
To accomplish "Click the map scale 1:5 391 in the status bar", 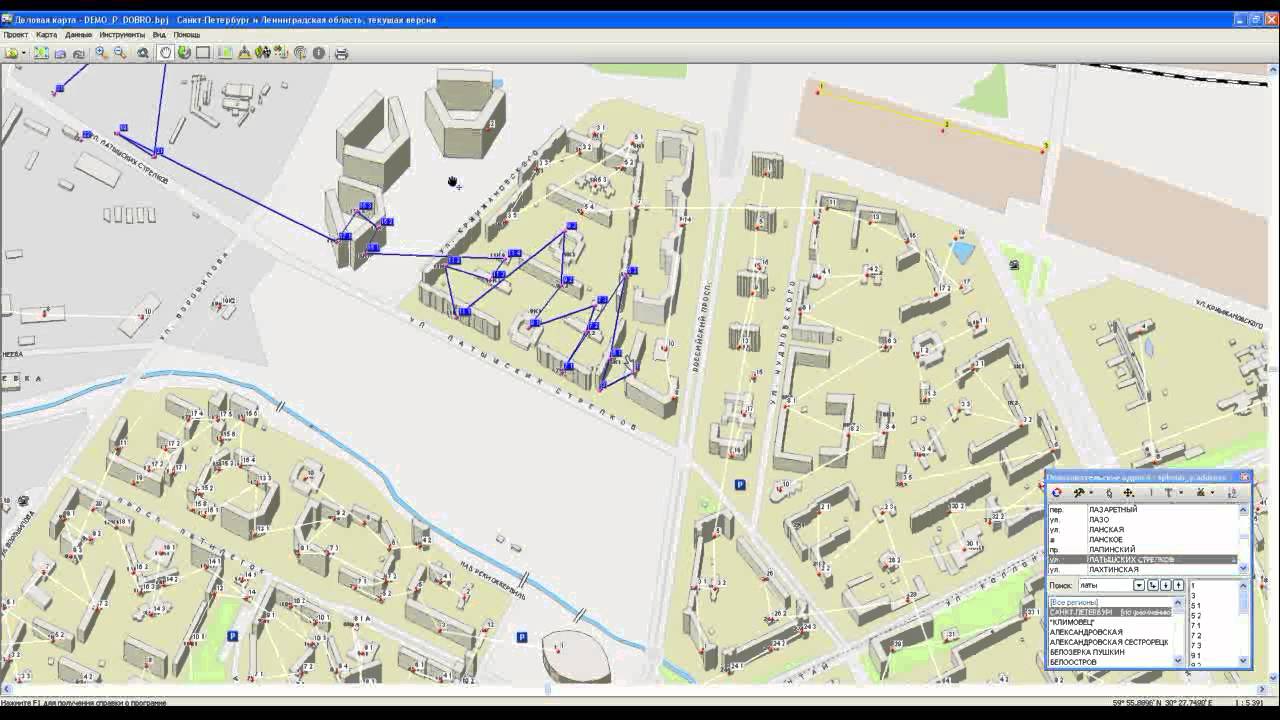I will pos(1251,702).
